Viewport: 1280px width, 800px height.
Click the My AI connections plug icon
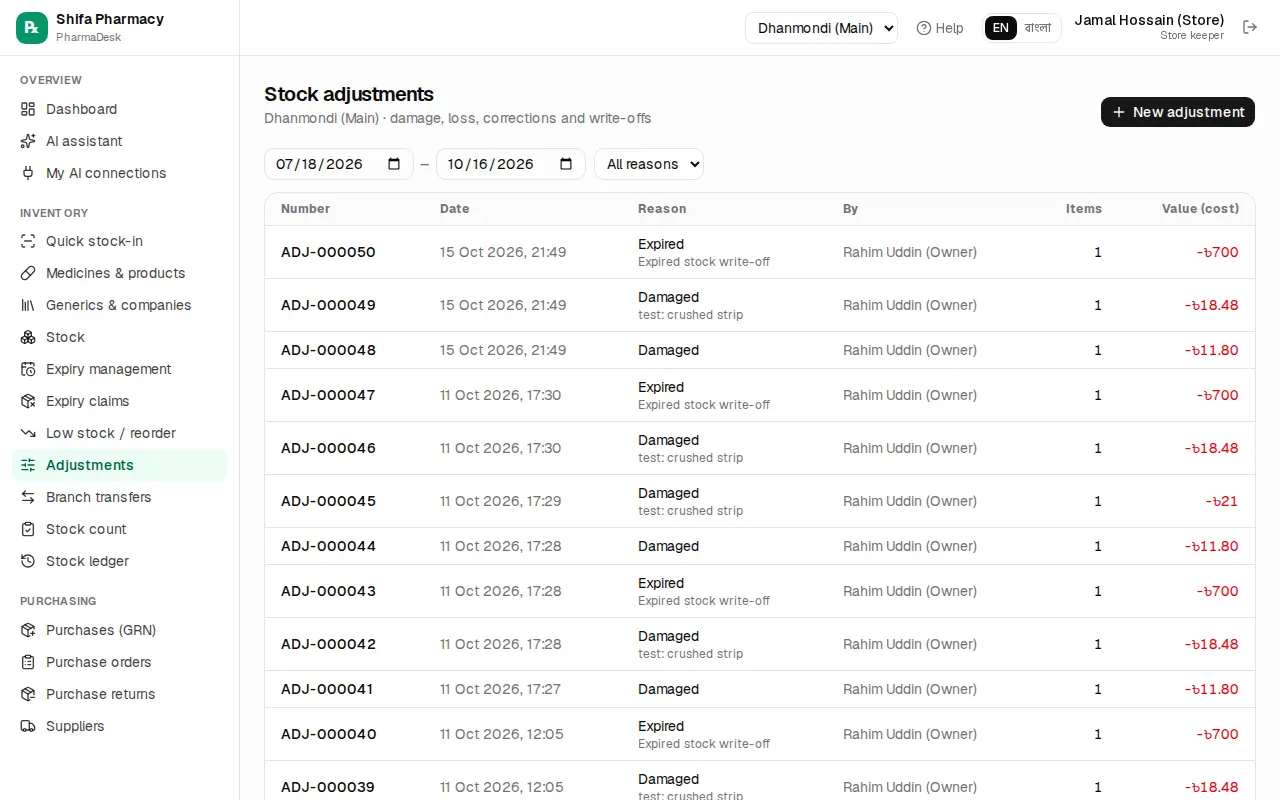click(28, 173)
